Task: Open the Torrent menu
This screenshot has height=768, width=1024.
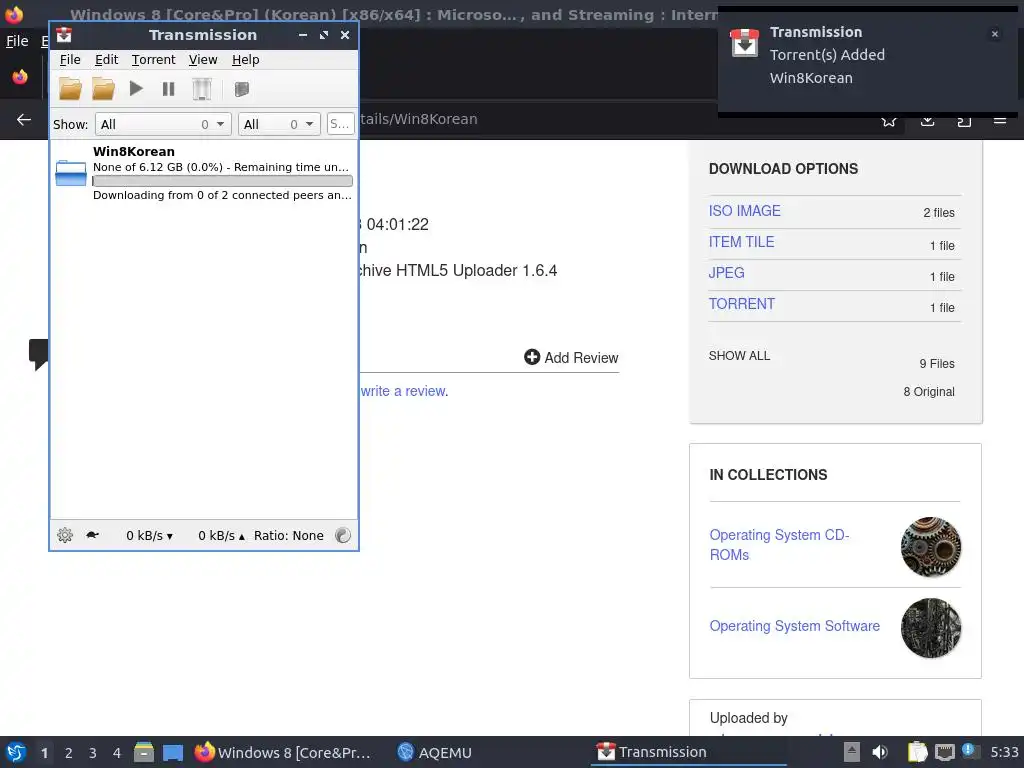Action: coord(153,59)
